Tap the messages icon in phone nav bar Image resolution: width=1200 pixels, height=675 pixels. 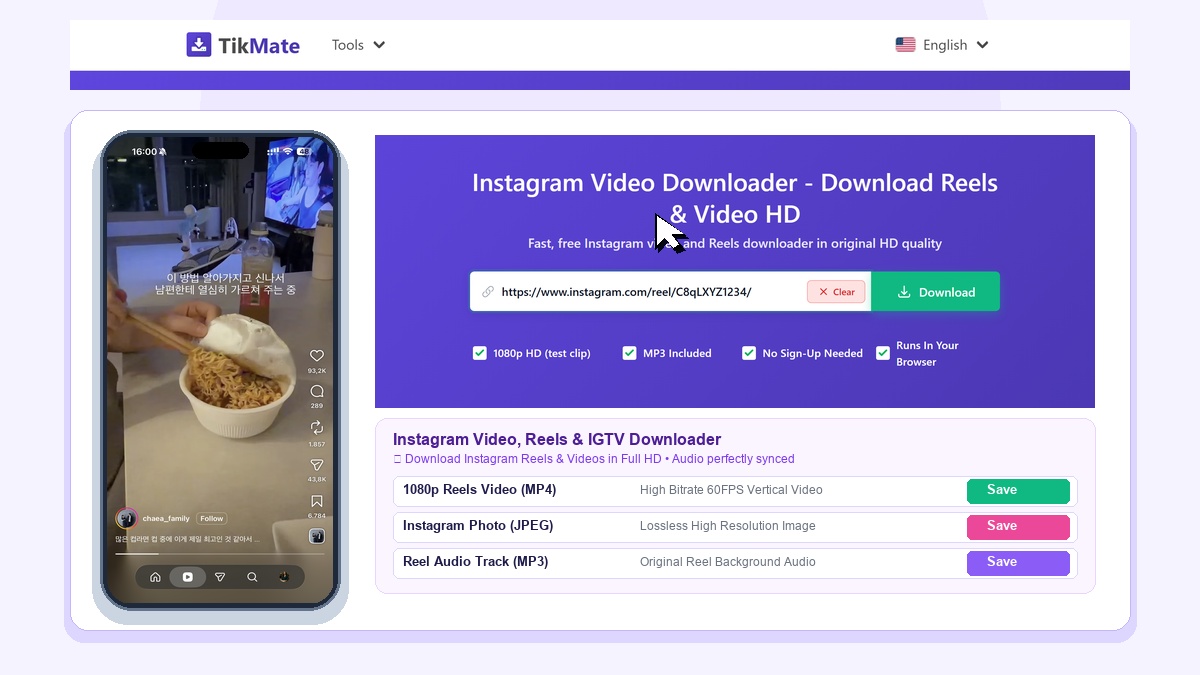coord(220,577)
